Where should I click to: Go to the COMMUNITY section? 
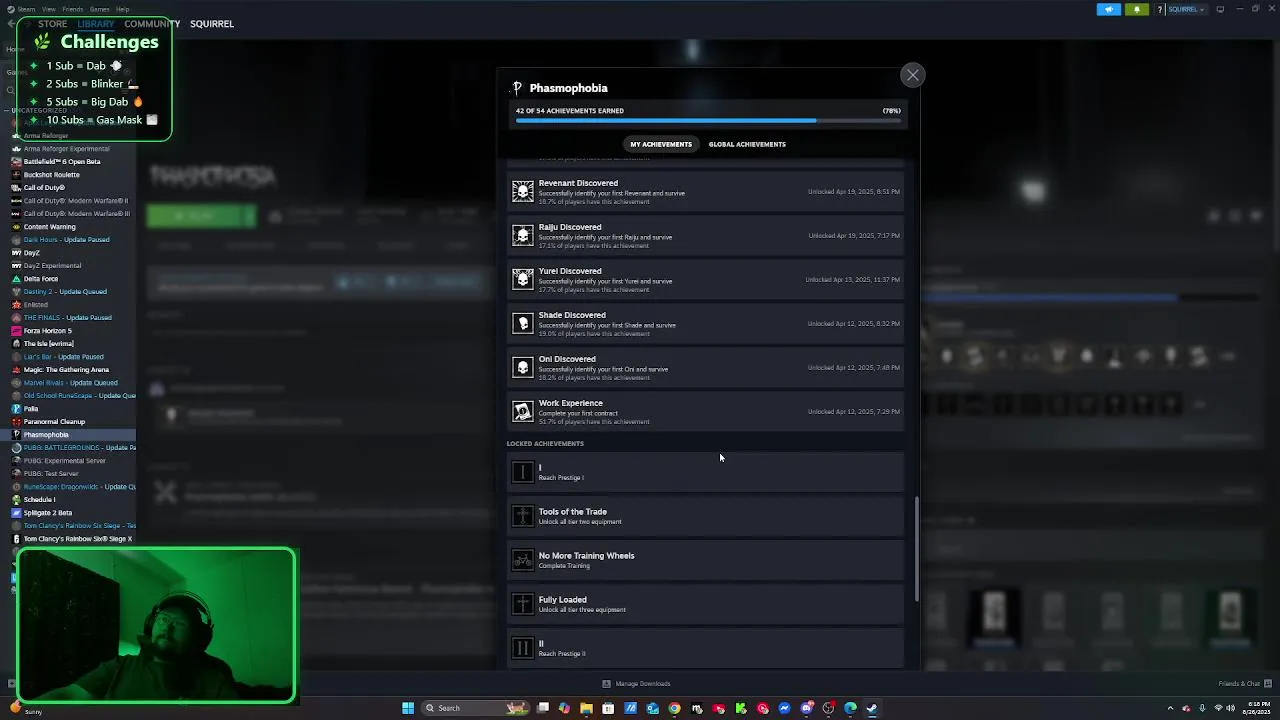pos(152,24)
